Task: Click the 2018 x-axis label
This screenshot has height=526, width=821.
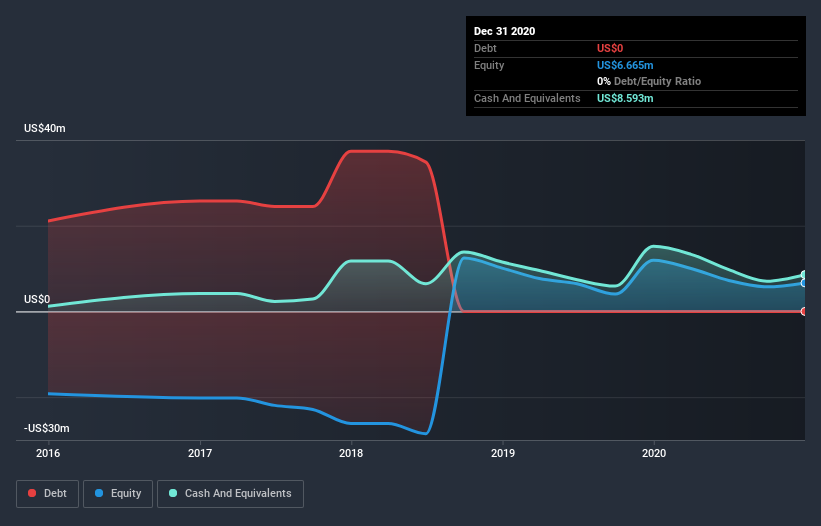Action: (x=351, y=453)
